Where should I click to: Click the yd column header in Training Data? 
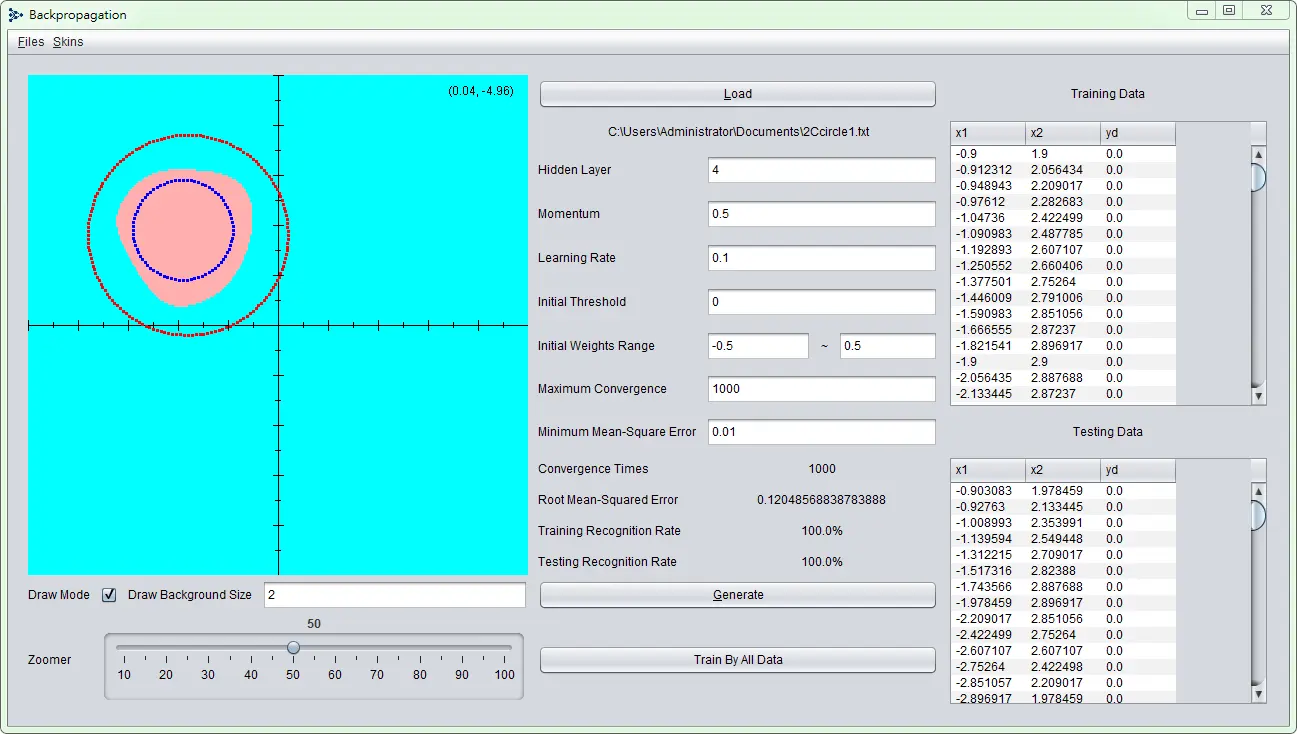pos(1138,134)
